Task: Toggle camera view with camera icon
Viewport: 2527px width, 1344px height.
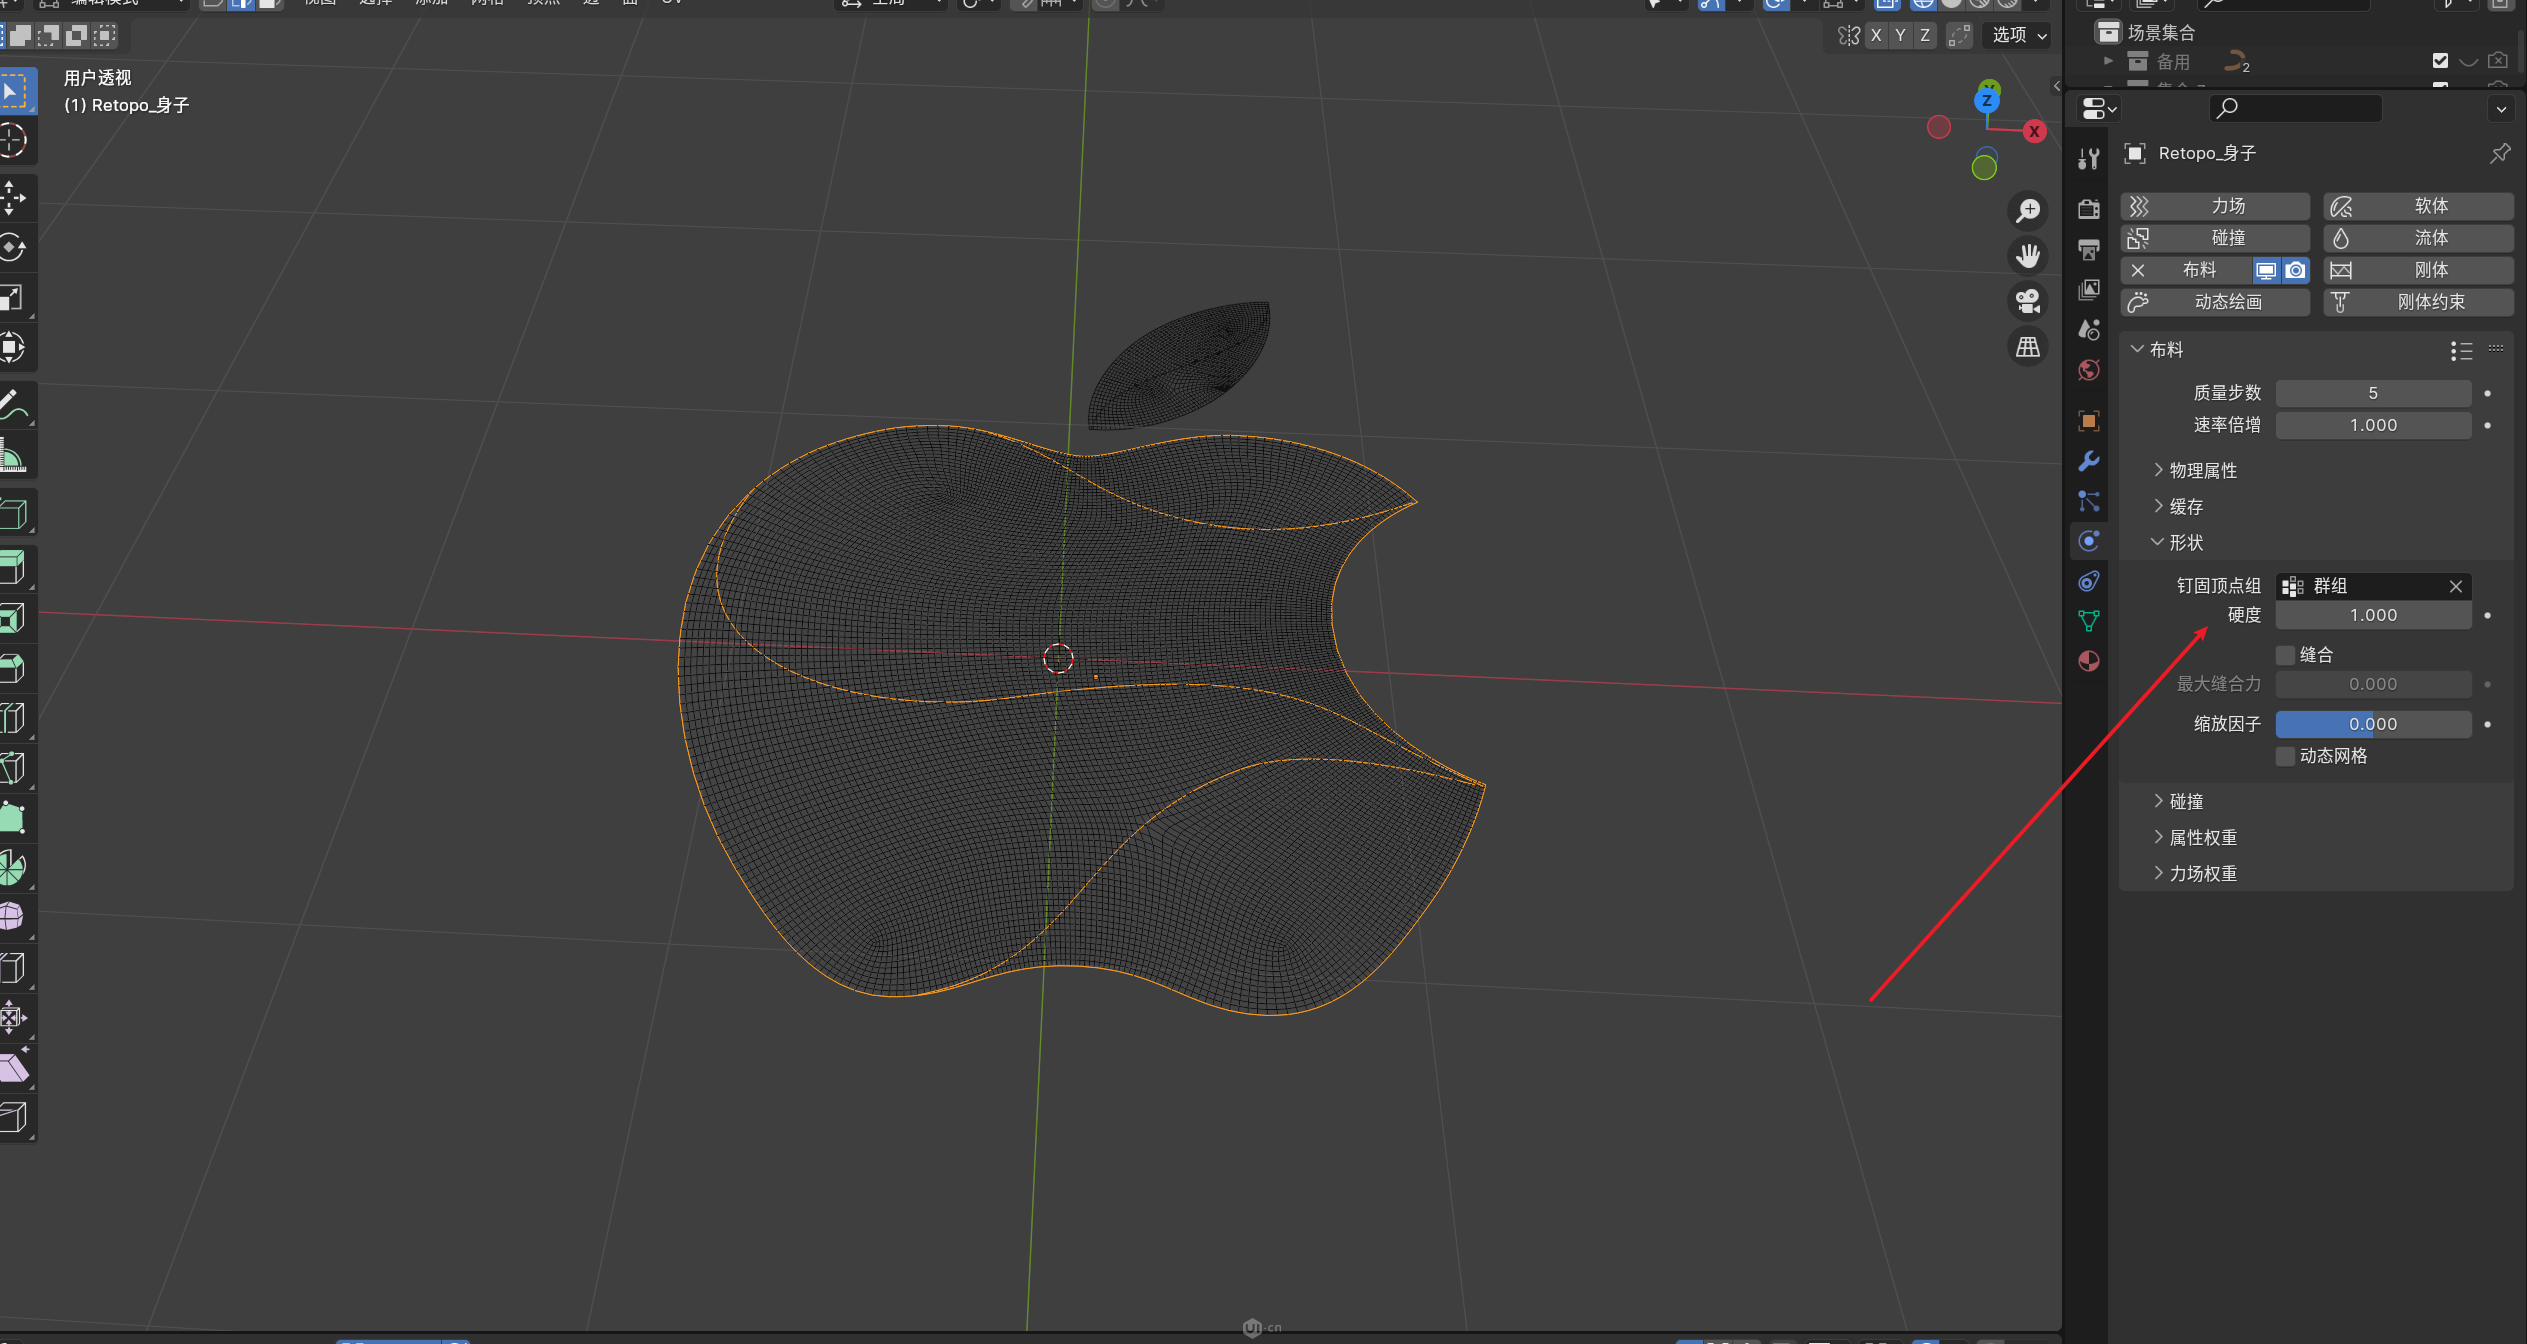Action: click(2028, 301)
